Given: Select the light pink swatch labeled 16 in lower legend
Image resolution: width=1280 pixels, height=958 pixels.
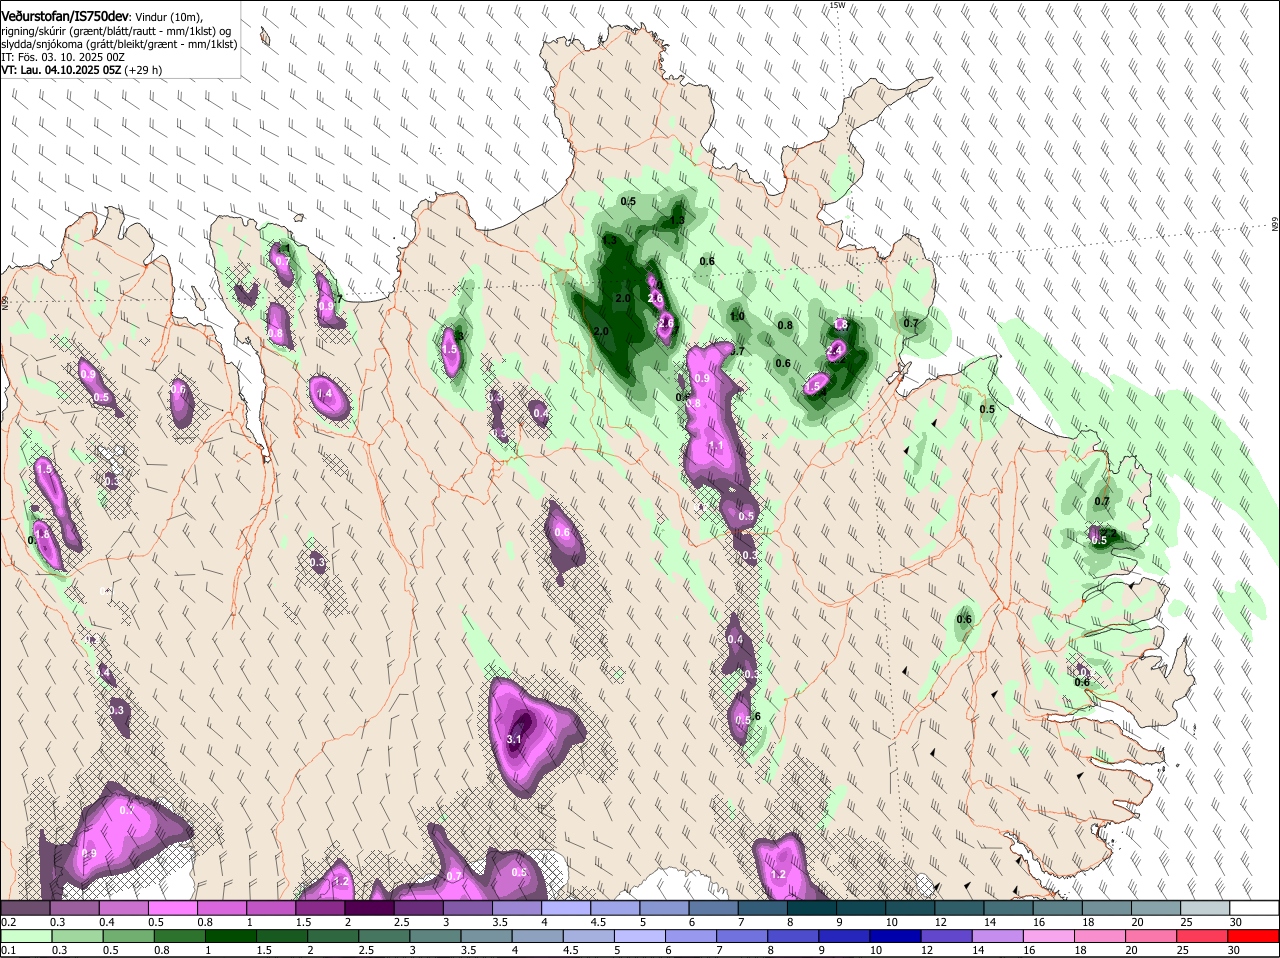Looking at the screenshot, I should click(x=1049, y=936).
